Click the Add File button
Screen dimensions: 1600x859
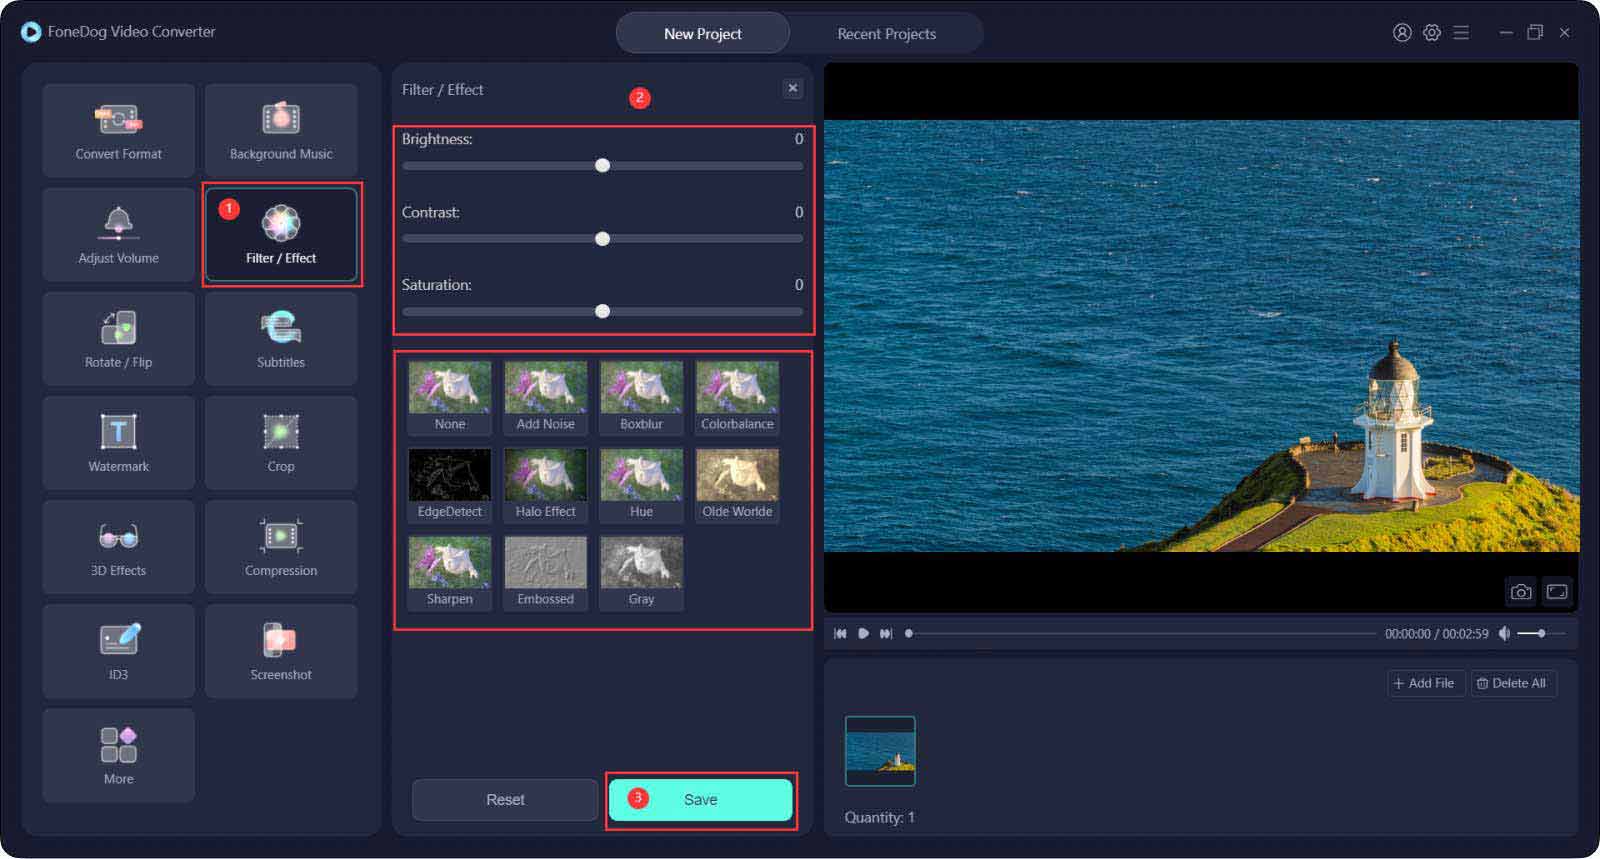[x=1424, y=683]
